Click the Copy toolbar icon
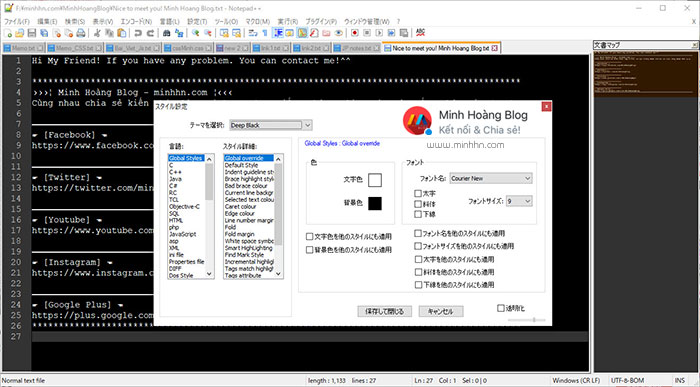The height and width of the screenshot is (387, 700). coord(109,33)
